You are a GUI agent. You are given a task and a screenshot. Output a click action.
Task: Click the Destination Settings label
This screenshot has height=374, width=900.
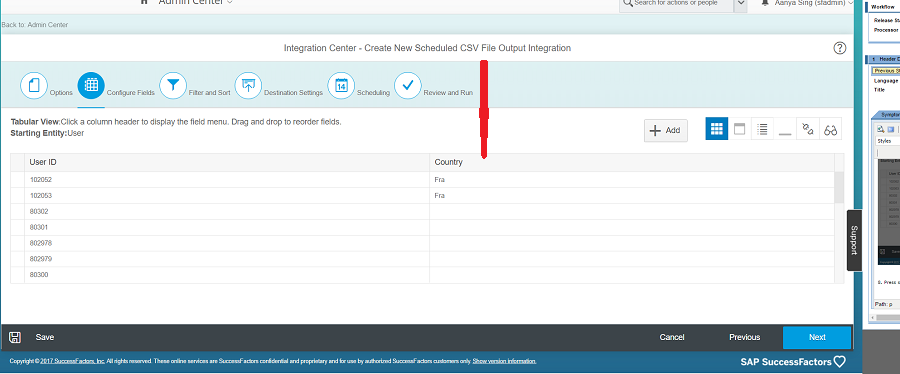coord(293,92)
